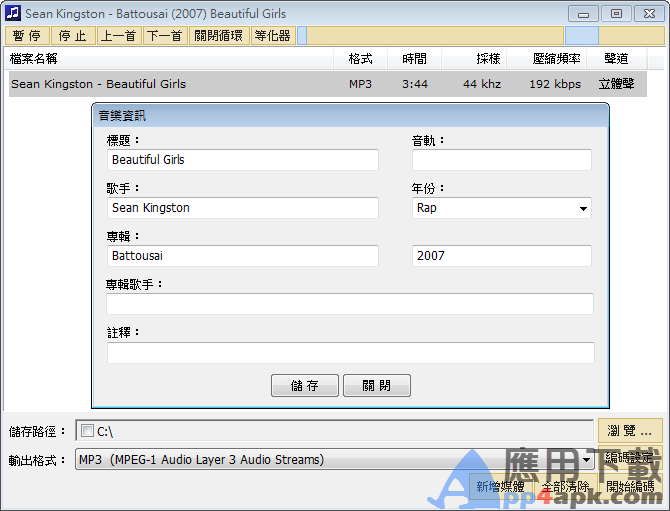Skip to next track 下一首
The image size is (670, 511).
[165, 35]
